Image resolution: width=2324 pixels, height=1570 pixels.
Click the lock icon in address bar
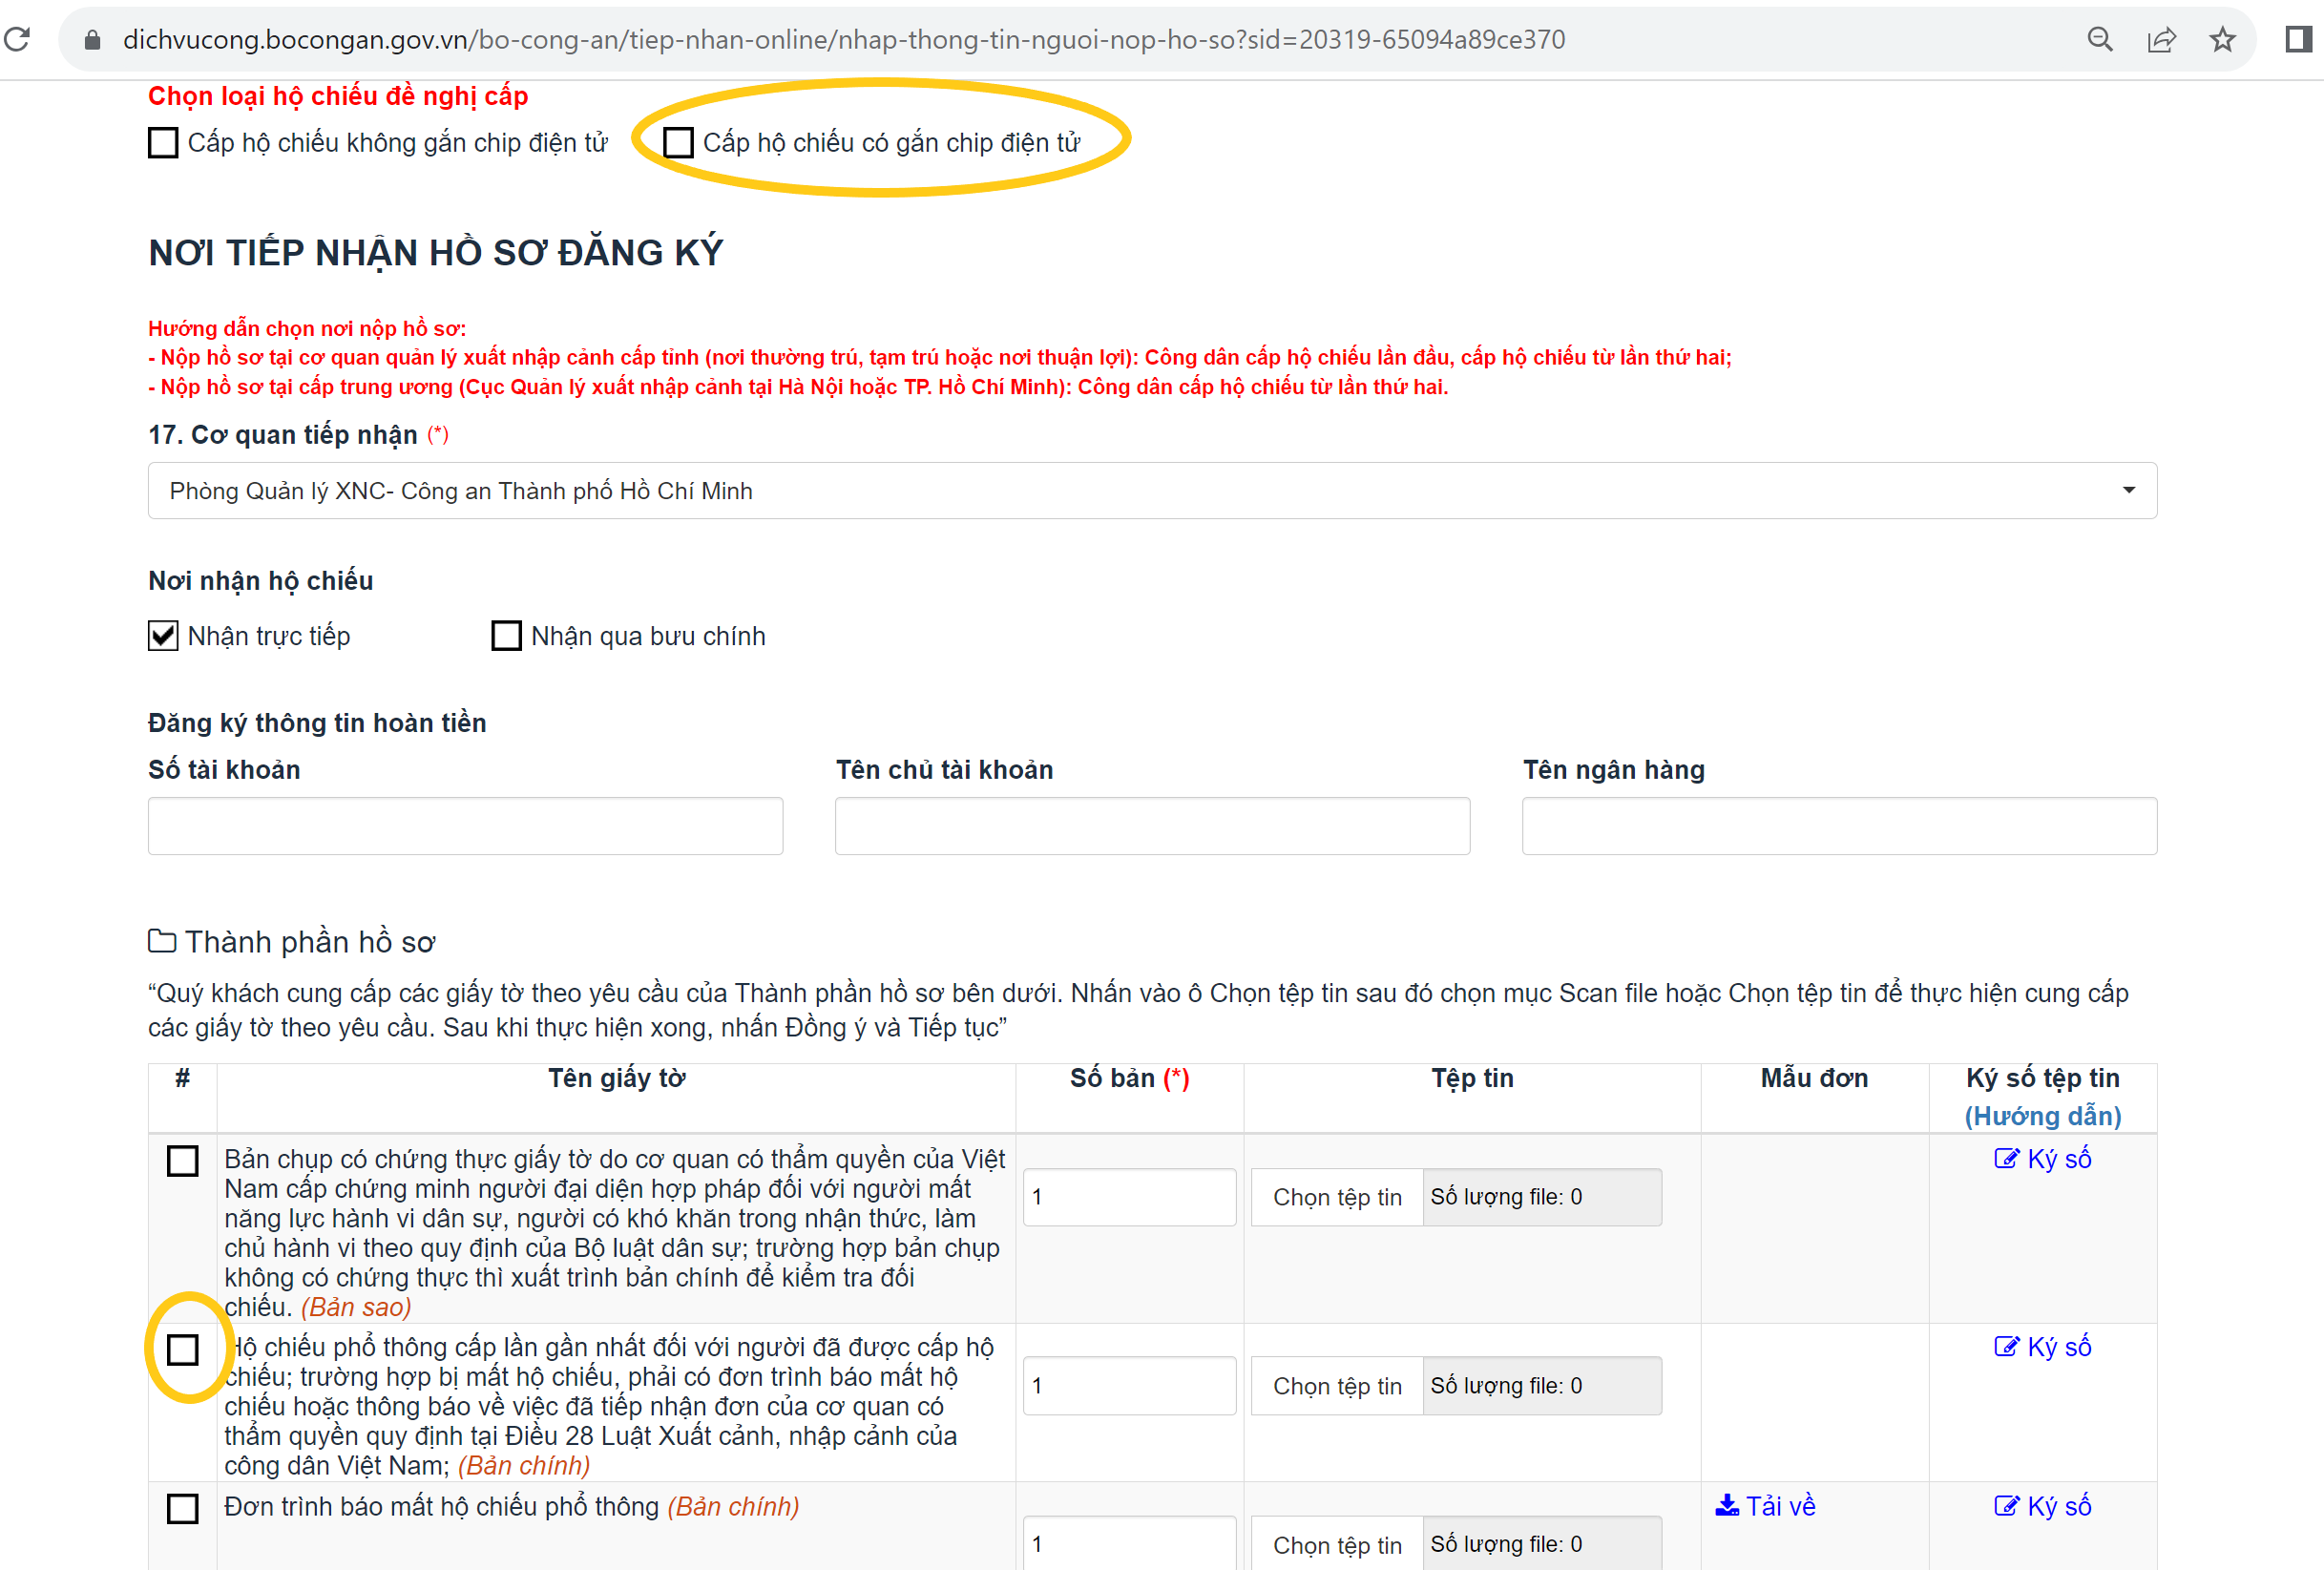tap(92, 39)
